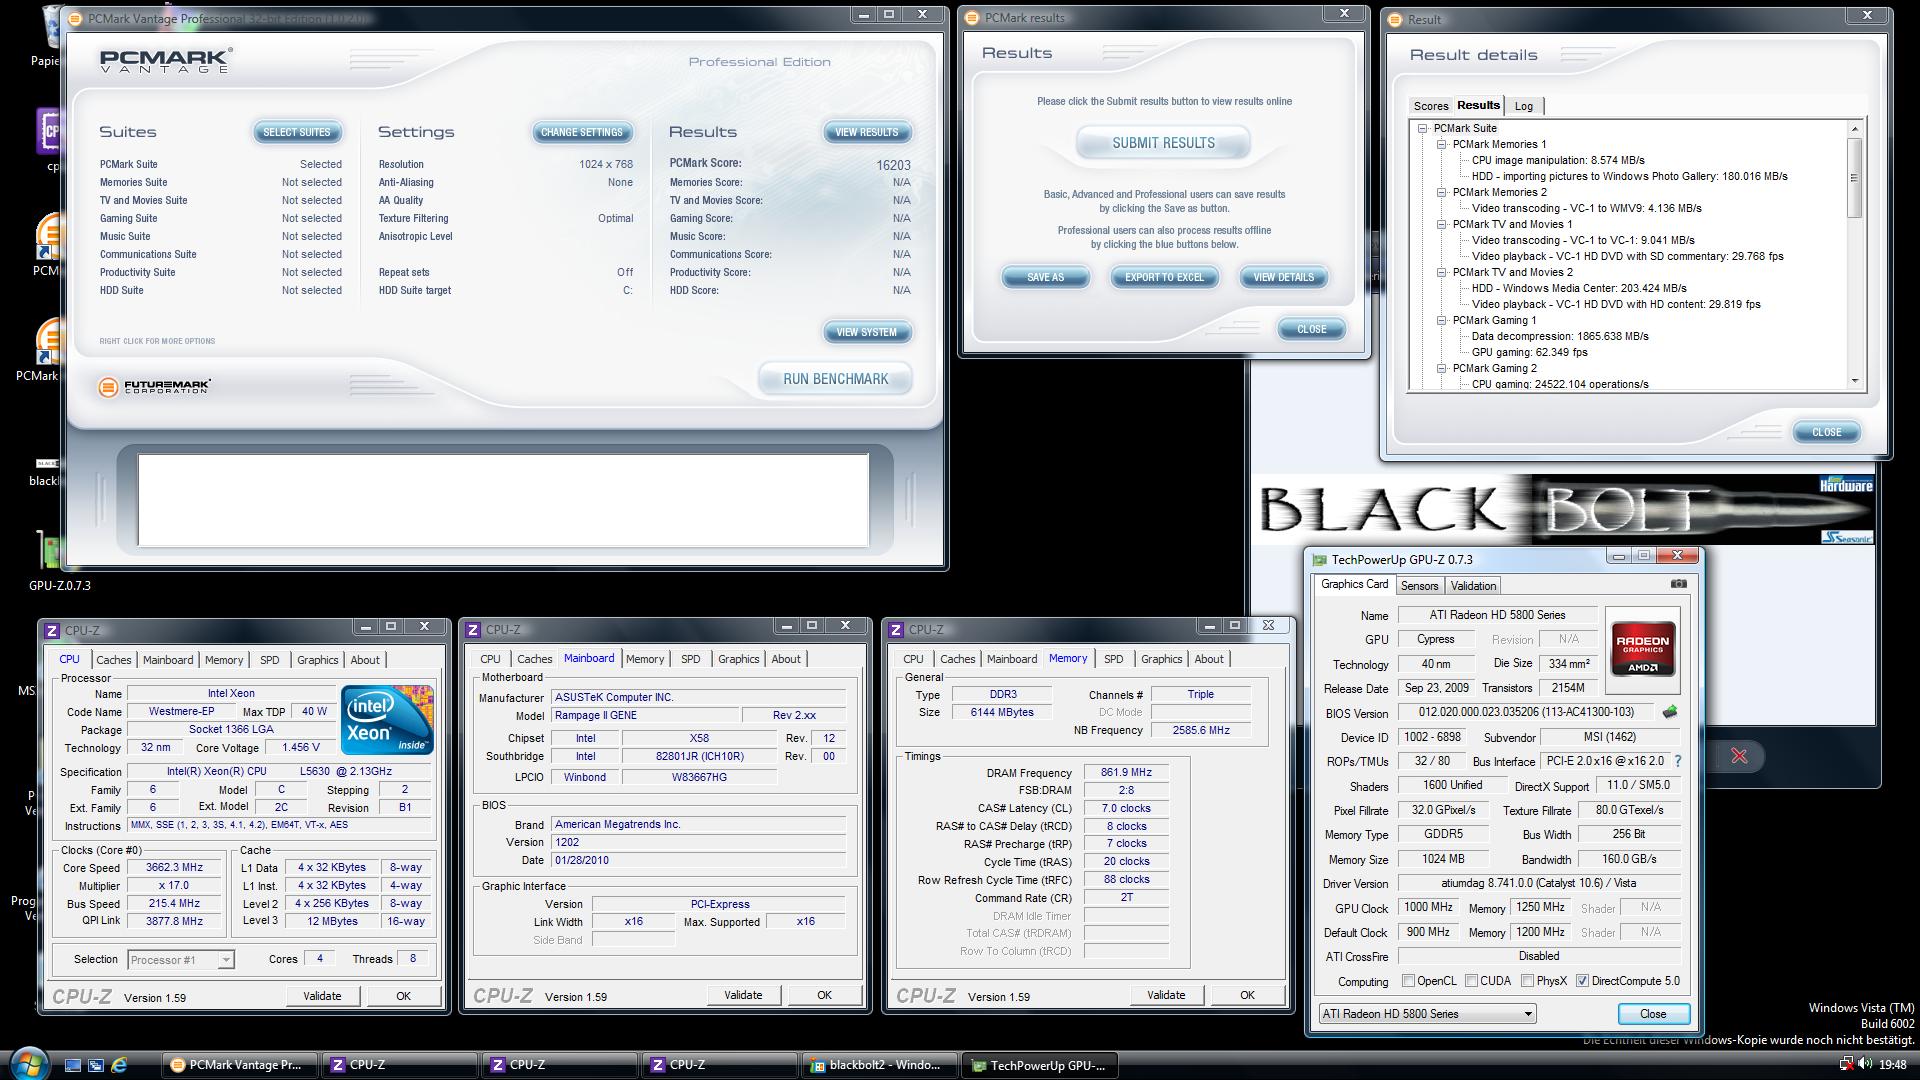1920x1080 pixels.
Task: Click Close in GPU-Z window
Action: click(1653, 1014)
